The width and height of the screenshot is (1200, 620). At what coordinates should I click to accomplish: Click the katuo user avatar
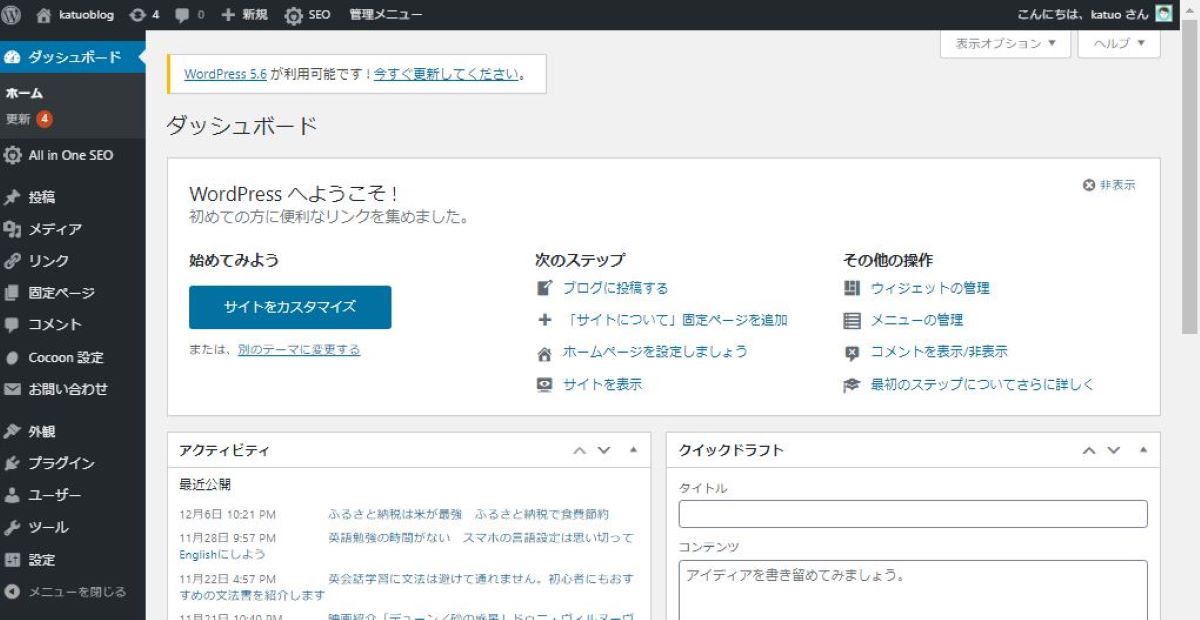click(x=1164, y=15)
